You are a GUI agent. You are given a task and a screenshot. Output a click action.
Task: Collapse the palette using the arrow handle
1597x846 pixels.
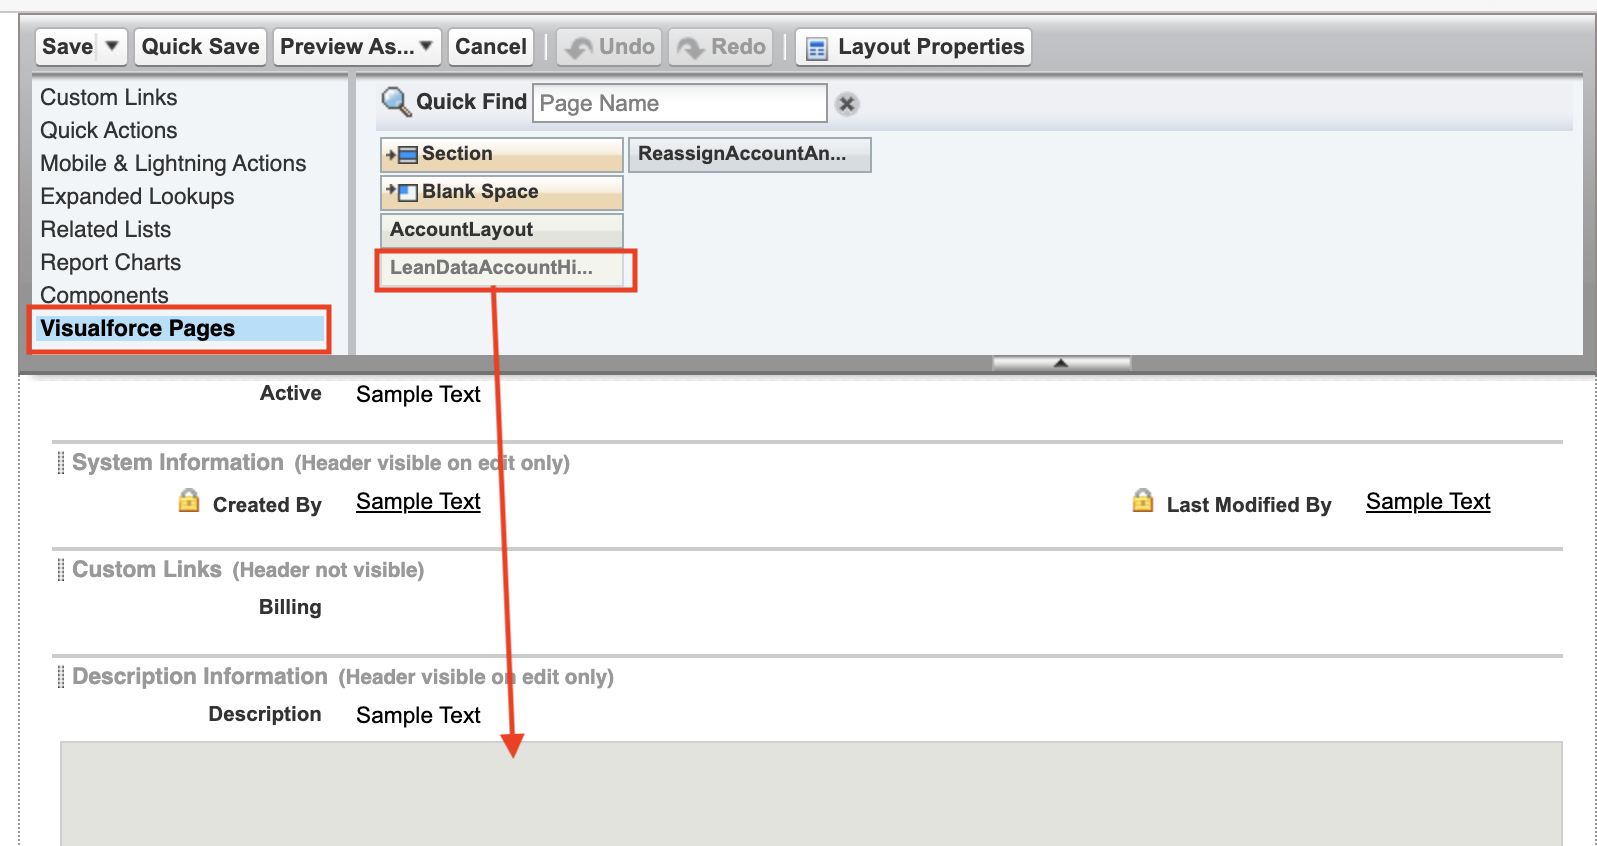[1061, 363]
